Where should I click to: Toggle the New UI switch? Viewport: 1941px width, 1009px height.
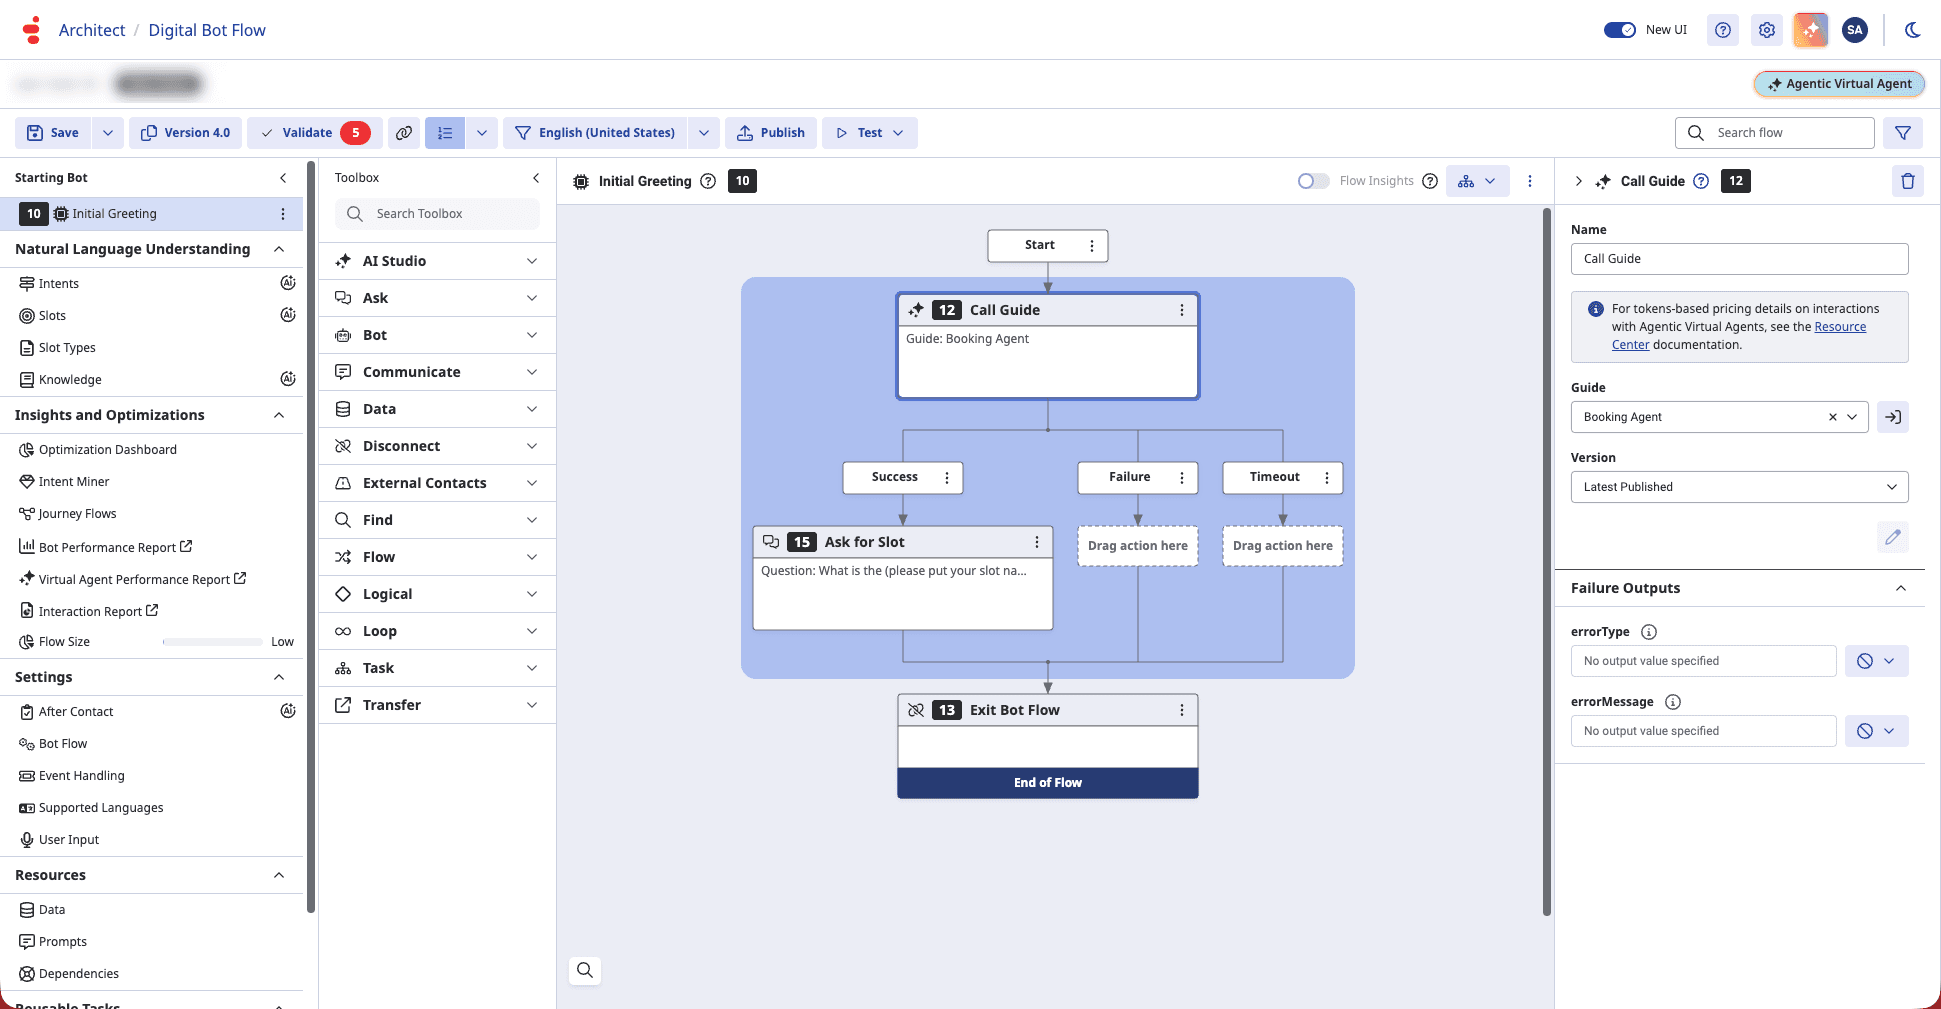point(1620,30)
